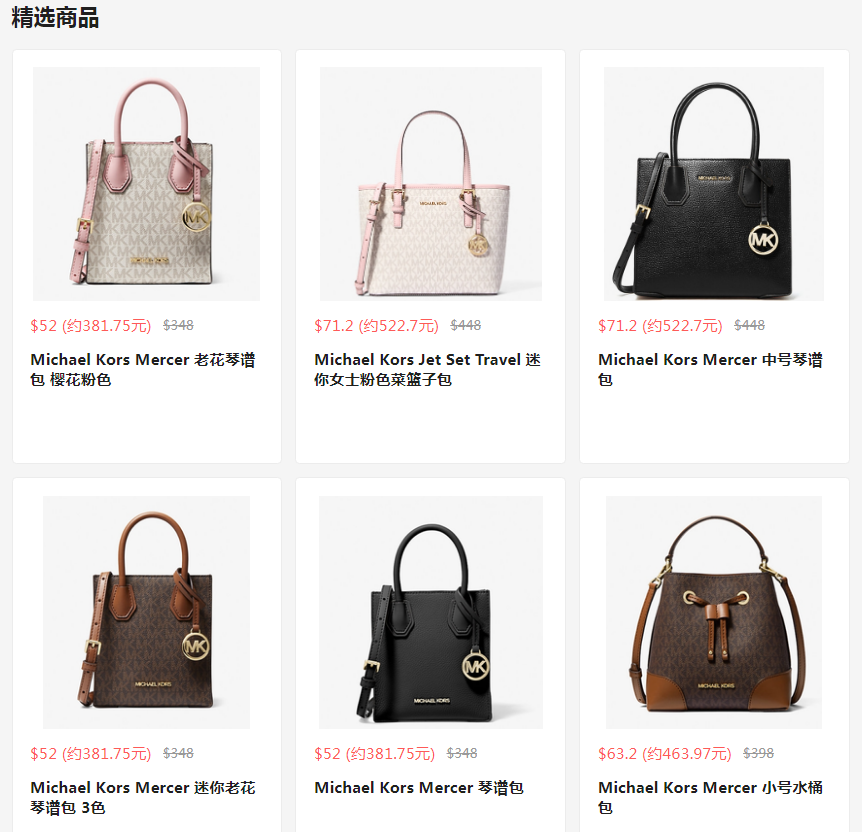
Task: Click the title Michael Kors Mercer 迷你老花琴谱包 3色
Action: coord(143,797)
